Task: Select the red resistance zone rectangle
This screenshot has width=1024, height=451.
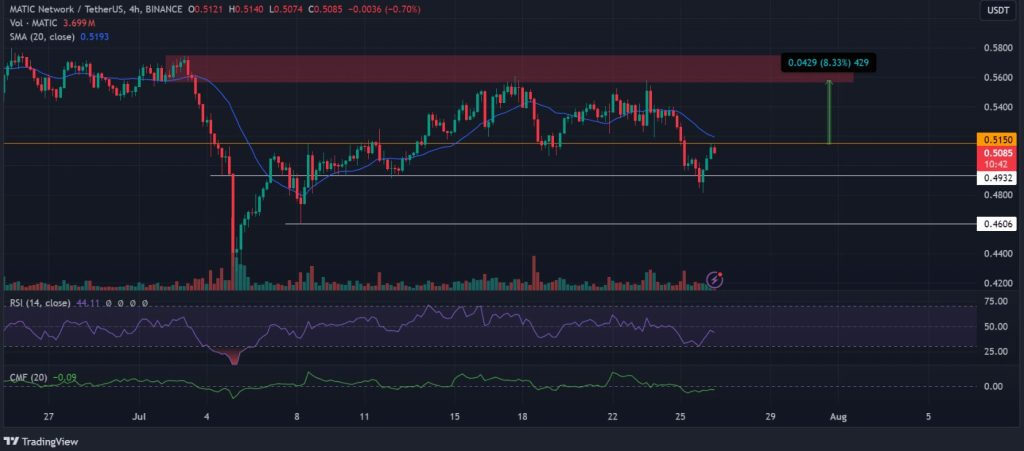Action: click(509, 69)
